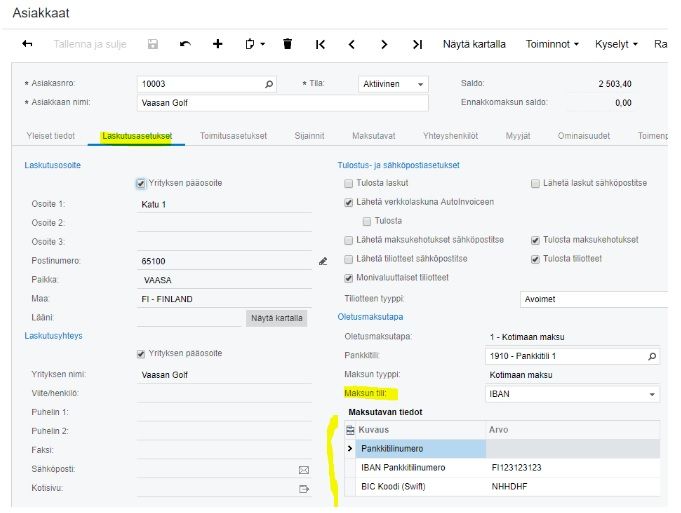Click toolbar Näytä kartalla button
This screenshot has height=513, width=681.
click(x=474, y=44)
